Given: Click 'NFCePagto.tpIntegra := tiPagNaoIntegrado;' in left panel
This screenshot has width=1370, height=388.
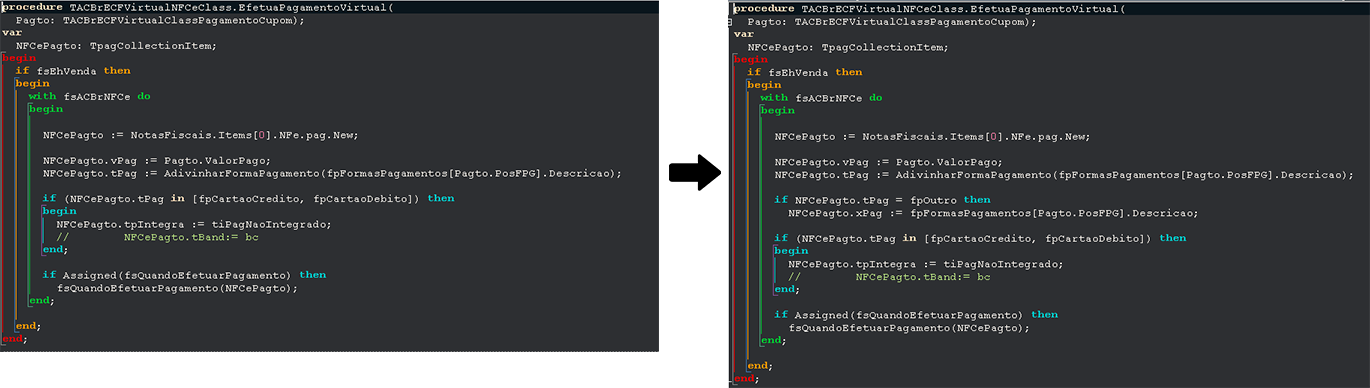Looking at the screenshot, I should pyautogui.click(x=194, y=224).
